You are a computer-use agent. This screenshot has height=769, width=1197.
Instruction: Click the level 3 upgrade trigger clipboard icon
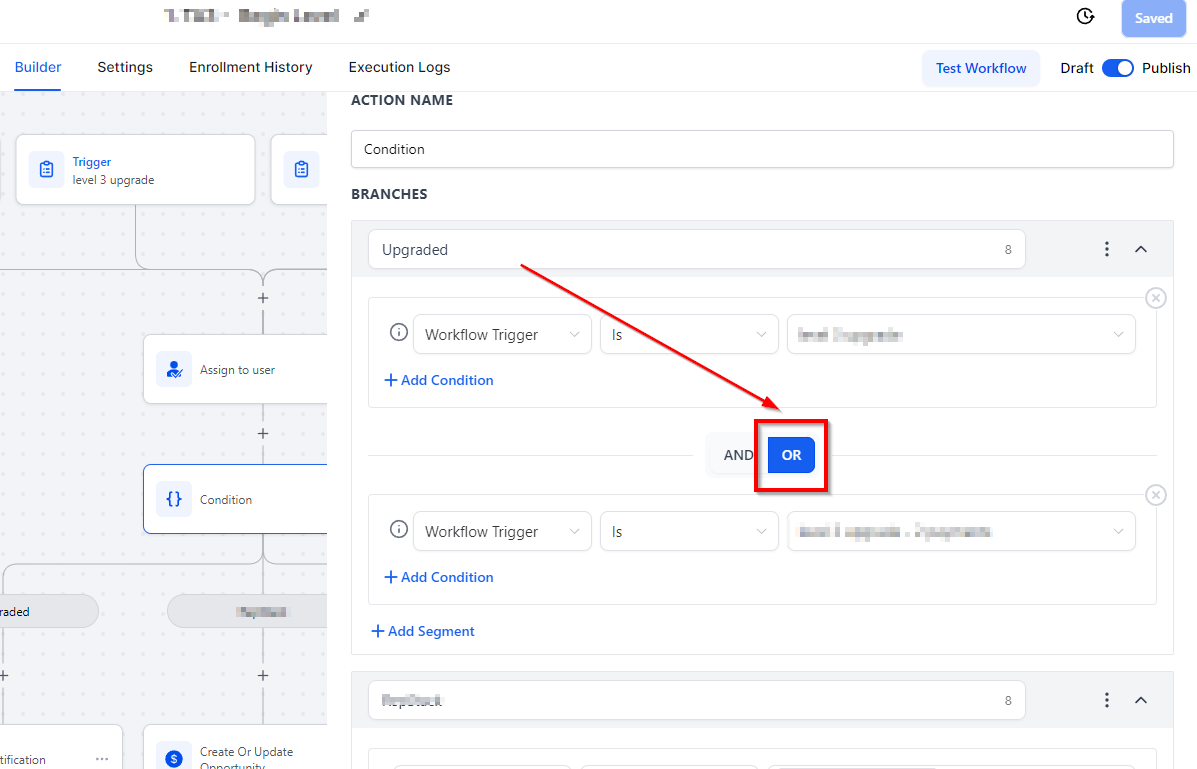[x=47, y=170]
